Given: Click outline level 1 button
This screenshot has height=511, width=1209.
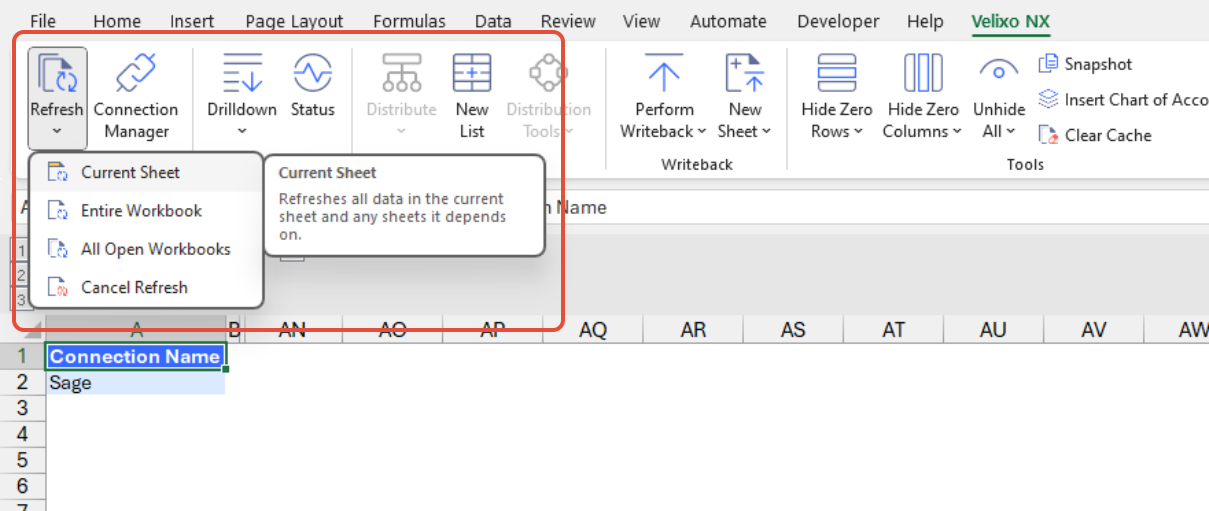Looking at the screenshot, I should pos(19,250).
